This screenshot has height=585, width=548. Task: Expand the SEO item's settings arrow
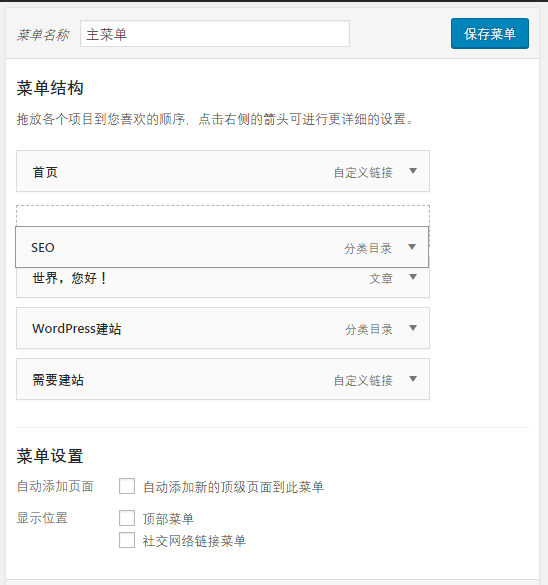412,247
